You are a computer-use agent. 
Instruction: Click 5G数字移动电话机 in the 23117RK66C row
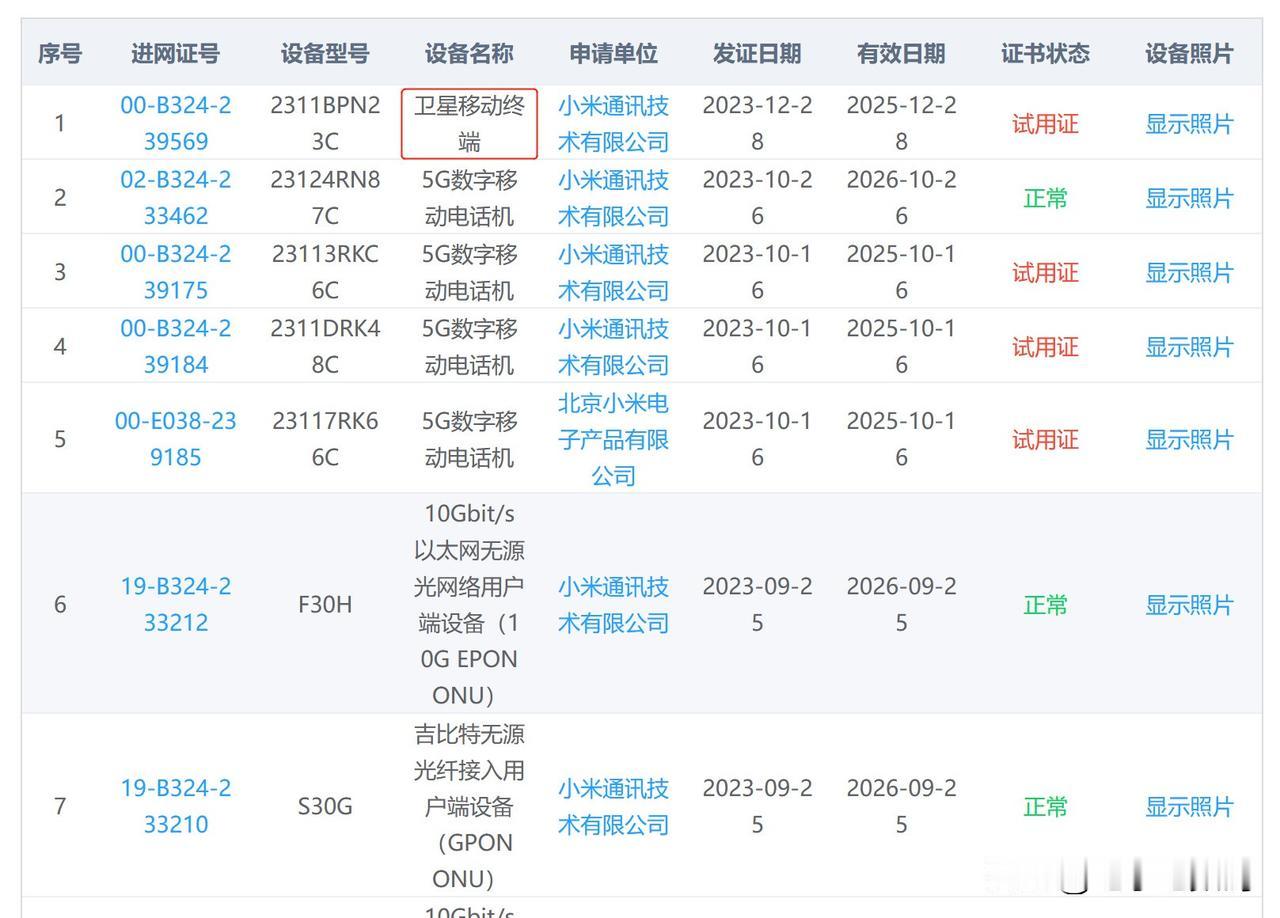(469, 439)
